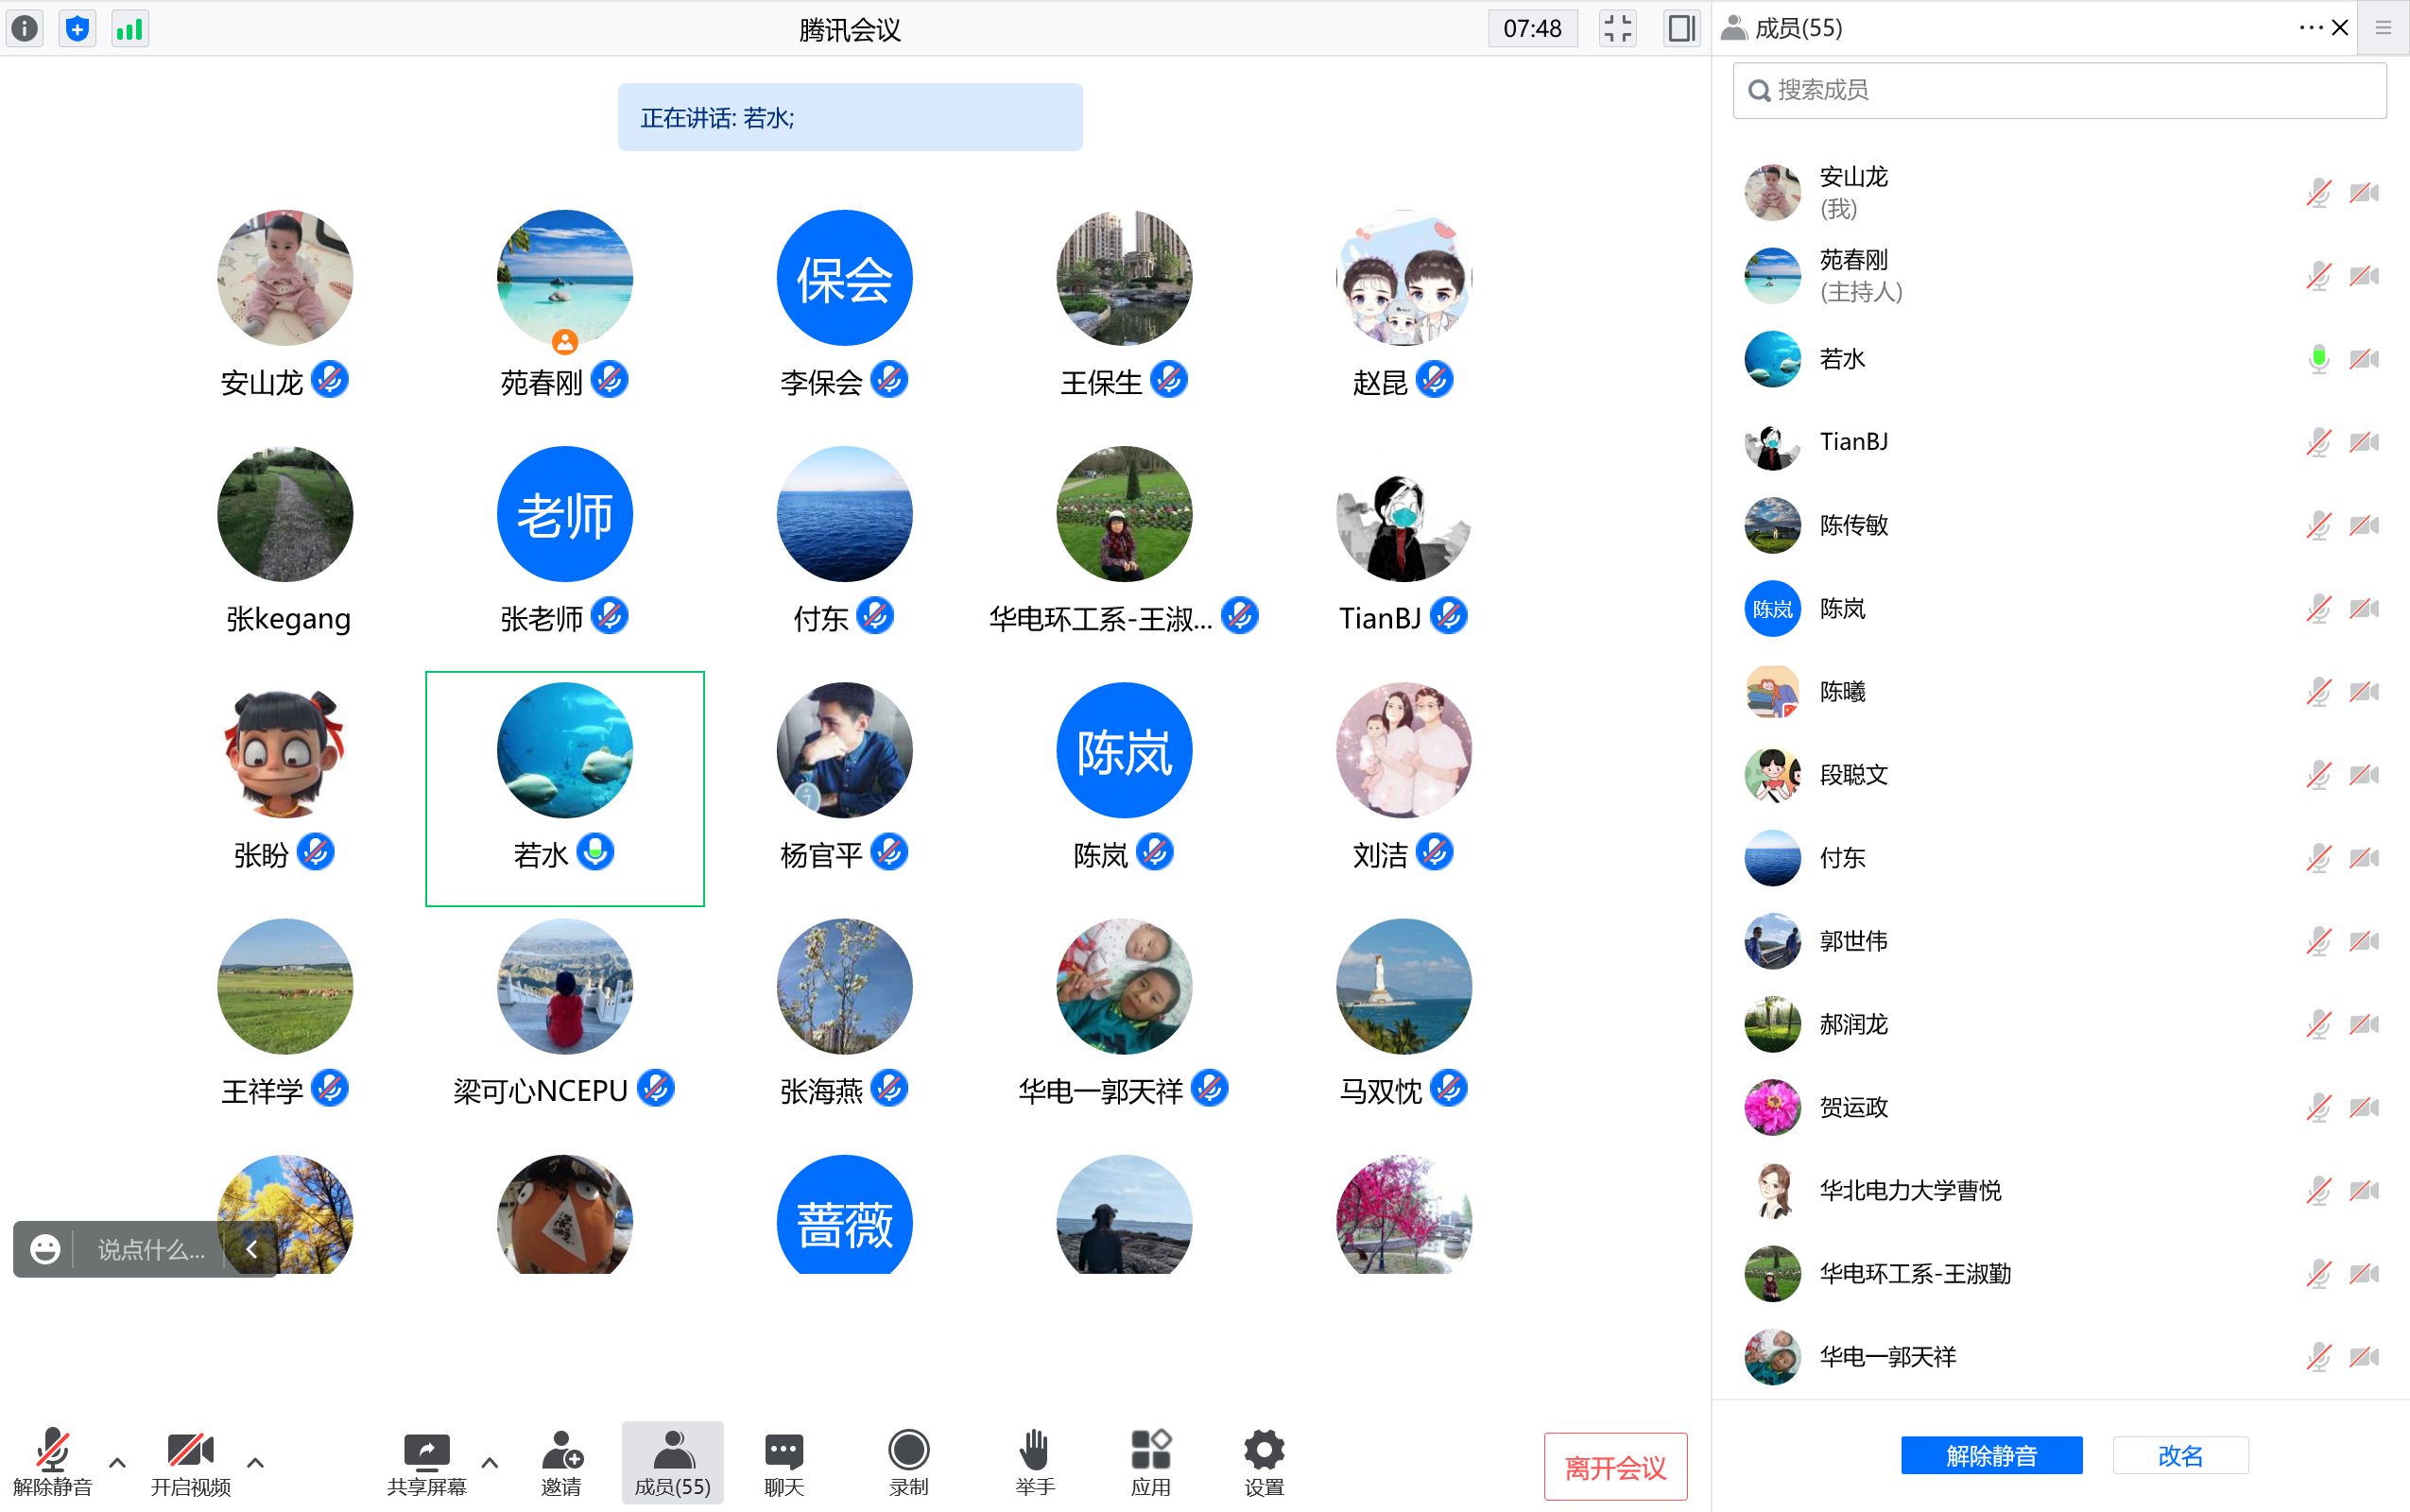Select 华电环工系-王淑勤 in member list

click(2059, 1273)
